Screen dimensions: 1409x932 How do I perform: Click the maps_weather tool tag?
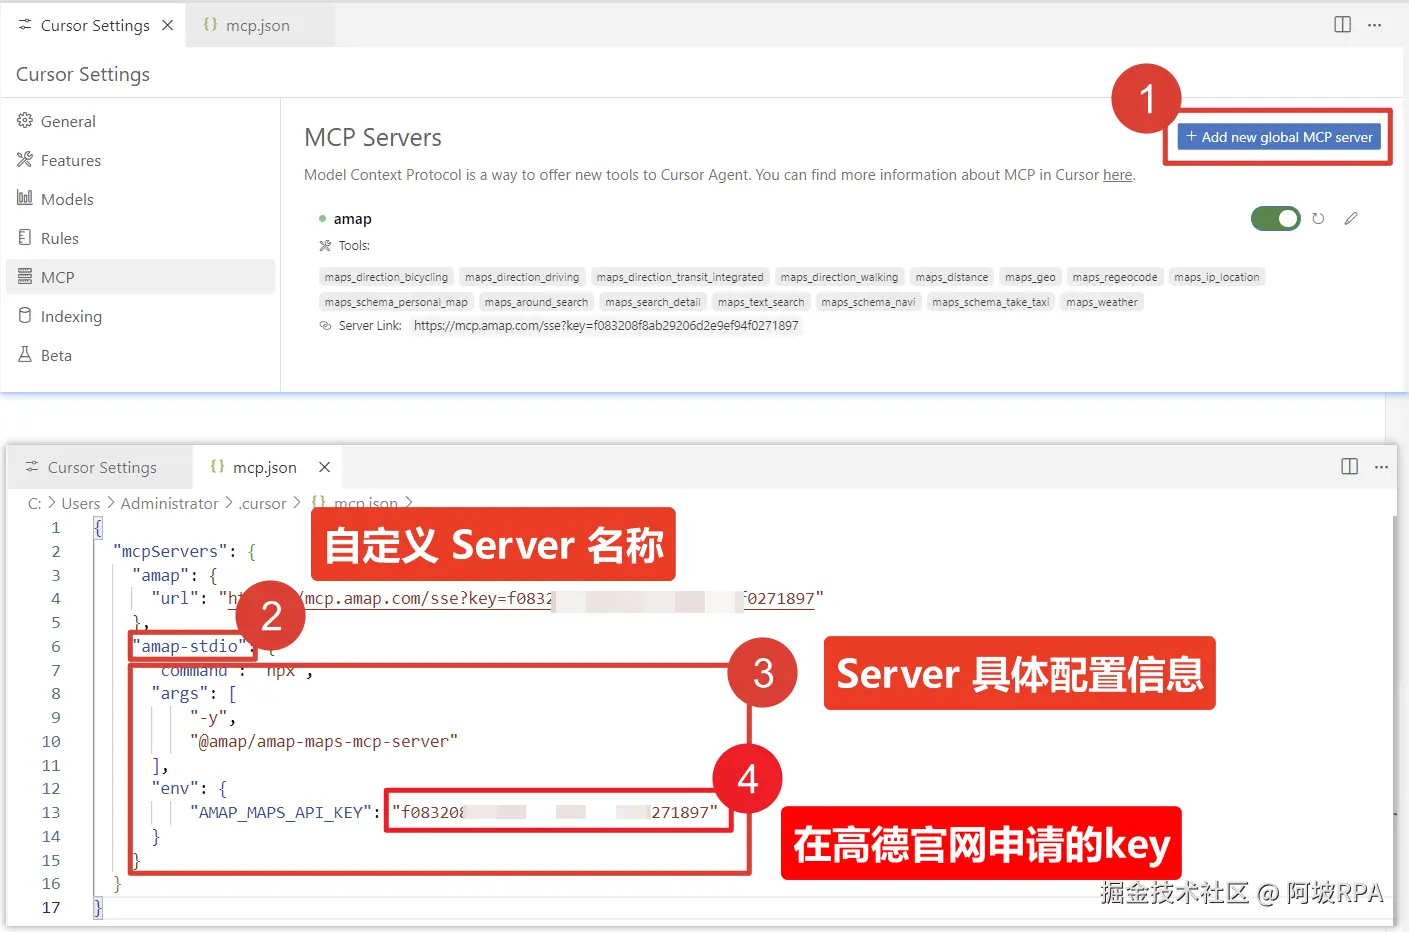coord(1102,302)
